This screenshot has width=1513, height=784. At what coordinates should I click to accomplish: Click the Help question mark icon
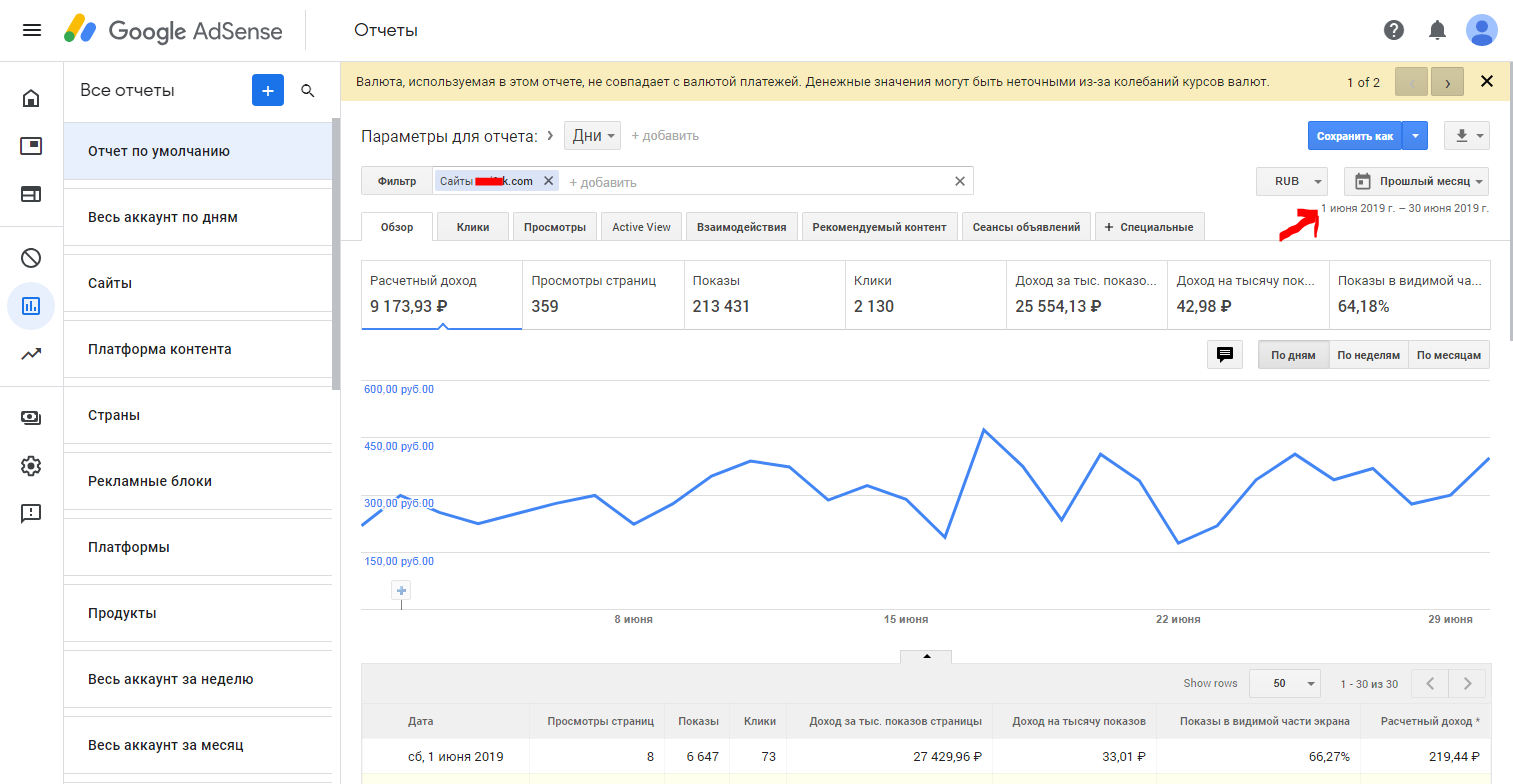[x=1394, y=30]
